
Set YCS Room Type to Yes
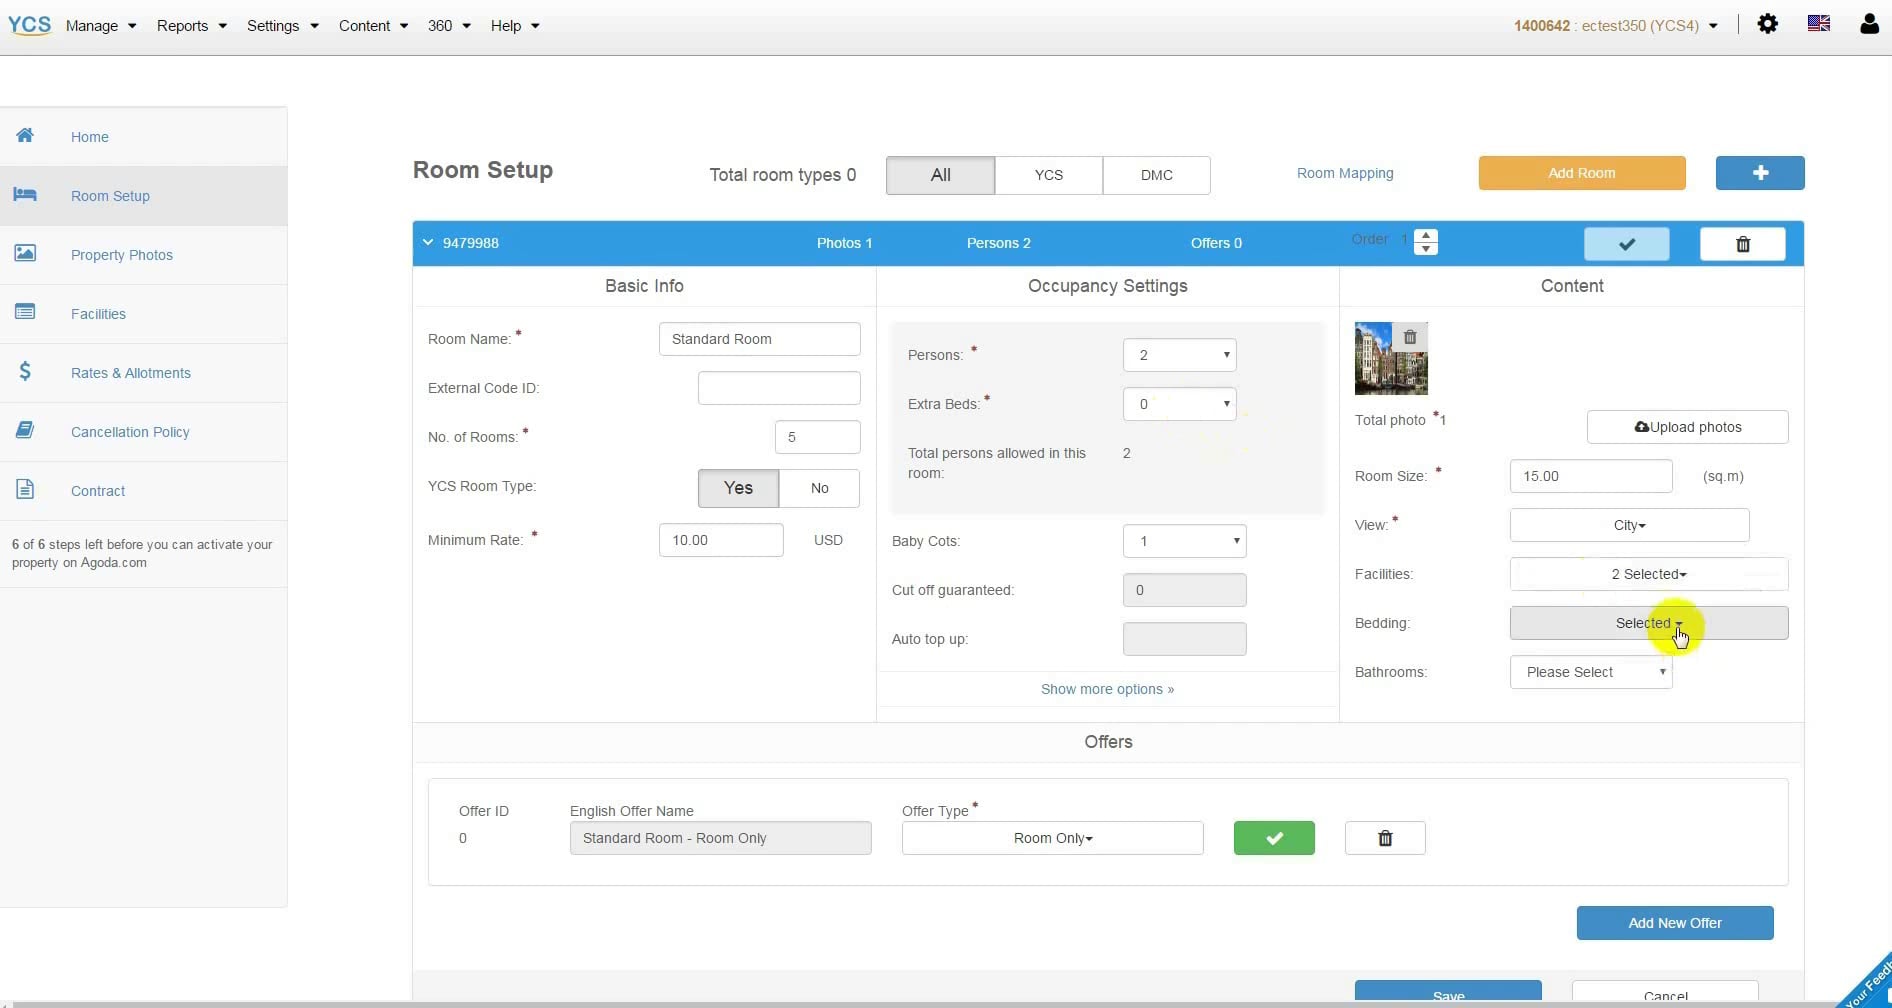pyautogui.click(x=738, y=488)
